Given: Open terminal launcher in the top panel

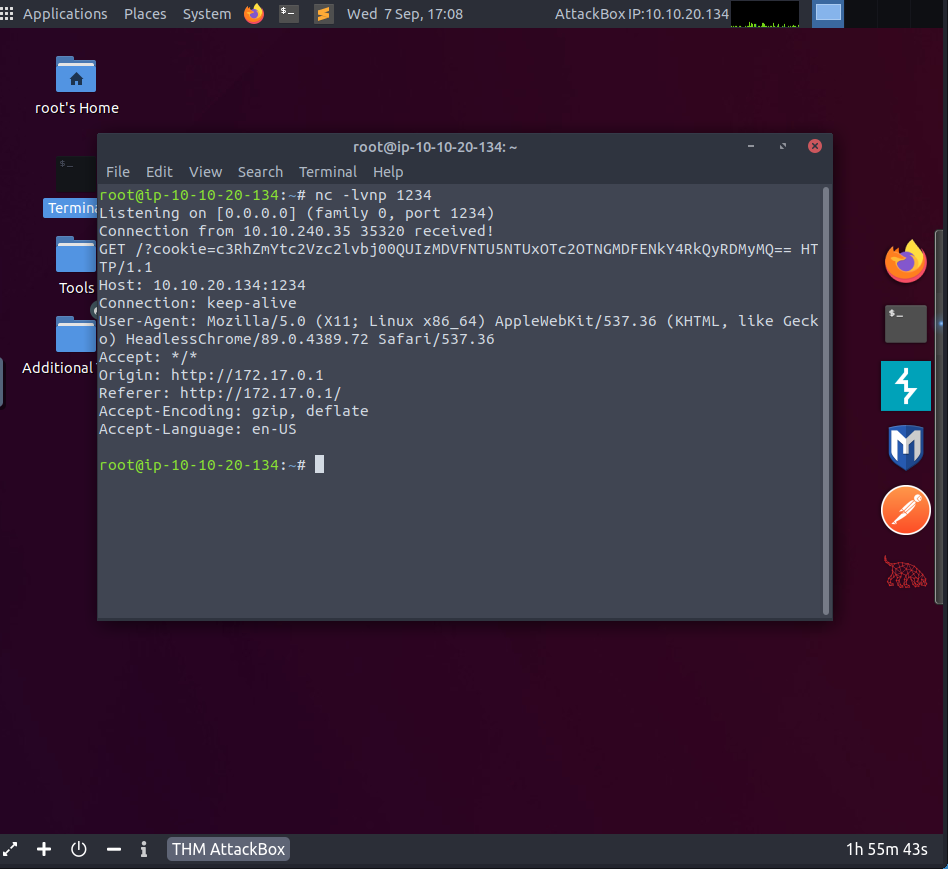Looking at the screenshot, I should (289, 14).
